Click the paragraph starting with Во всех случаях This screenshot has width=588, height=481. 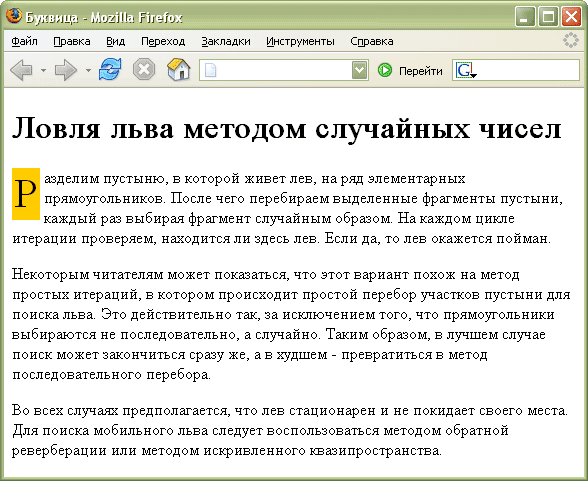coord(290,430)
